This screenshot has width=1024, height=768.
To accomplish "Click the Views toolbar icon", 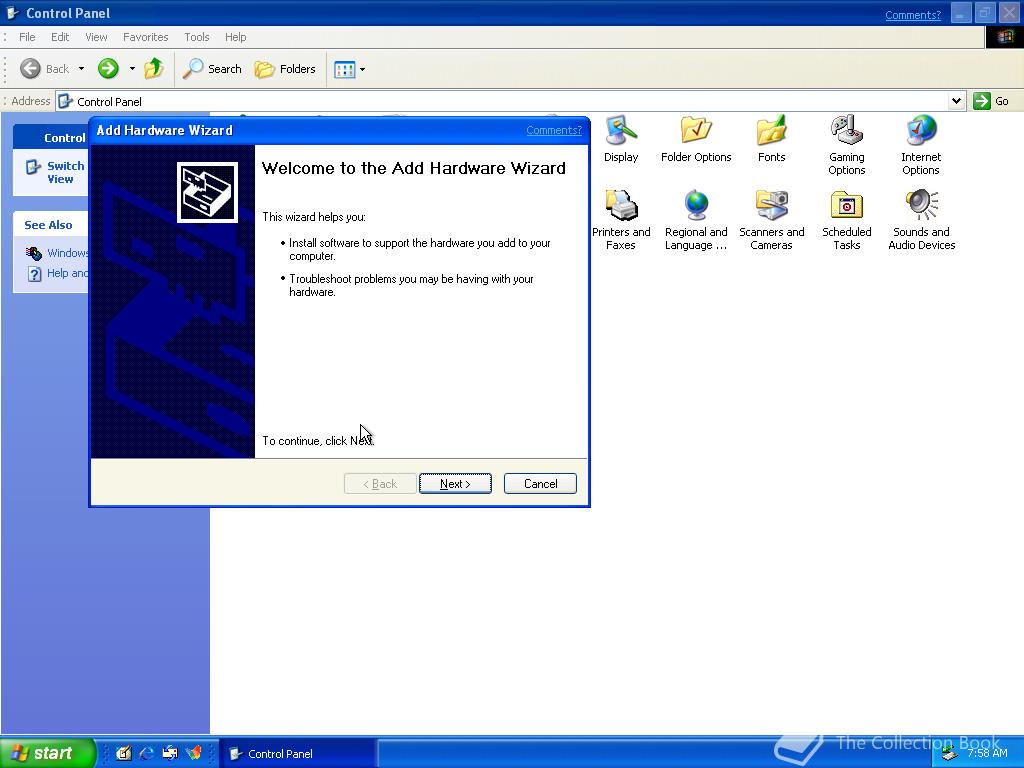I will [x=344, y=69].
